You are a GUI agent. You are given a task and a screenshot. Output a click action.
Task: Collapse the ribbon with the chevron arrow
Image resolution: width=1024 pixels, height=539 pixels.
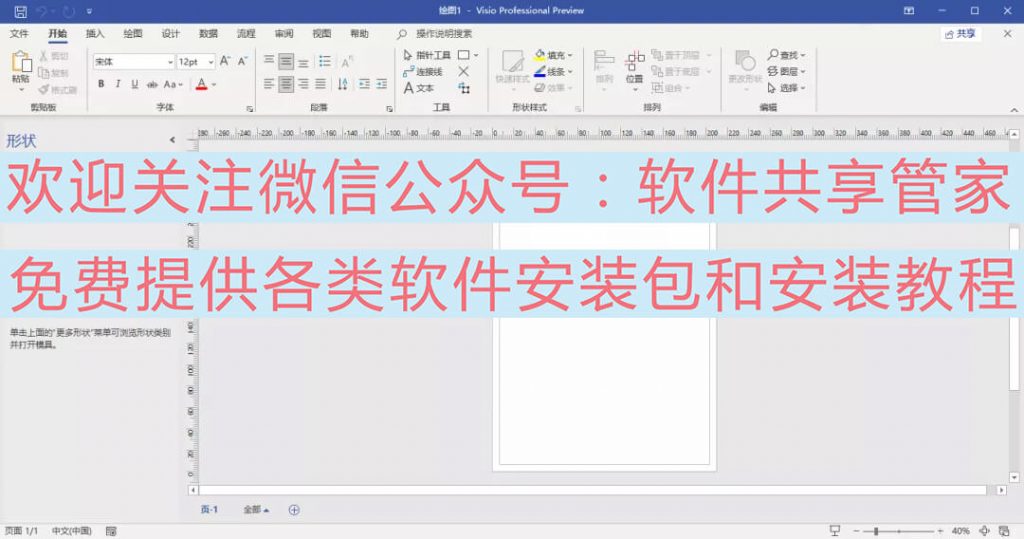point(1014,110)
